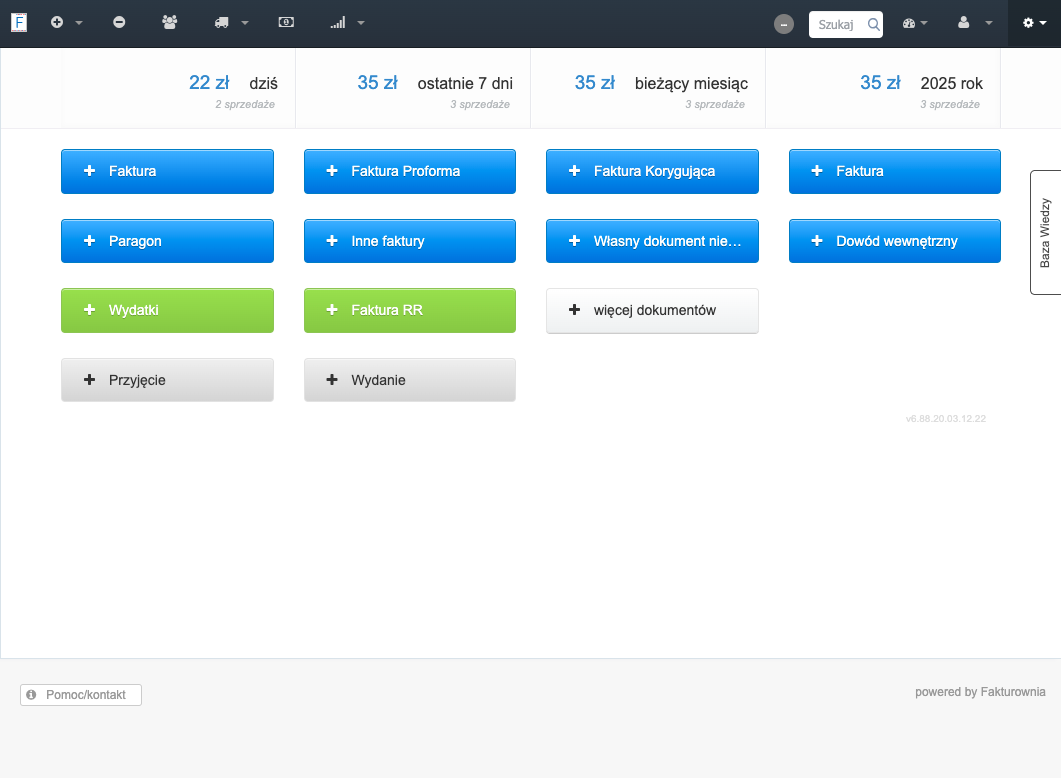
Task: Create a new Paragon
Action: [167, 241]
